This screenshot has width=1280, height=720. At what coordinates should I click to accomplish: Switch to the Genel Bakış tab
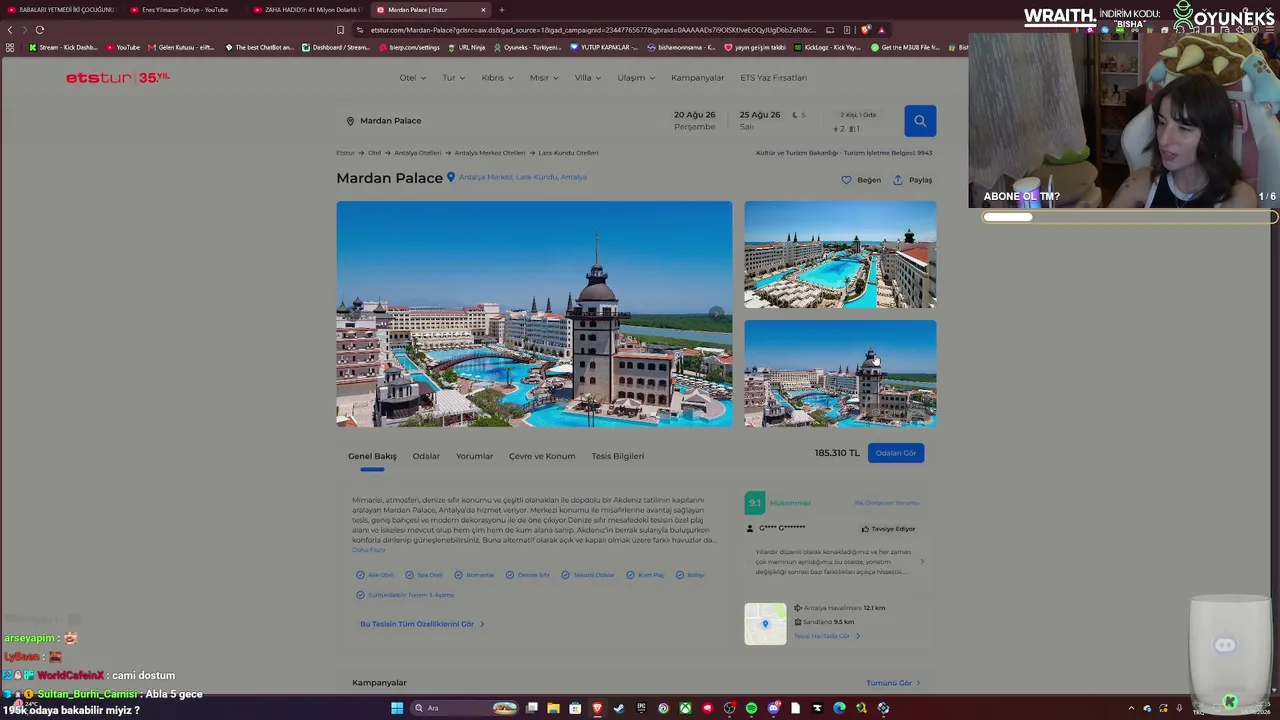click(372, 456)
